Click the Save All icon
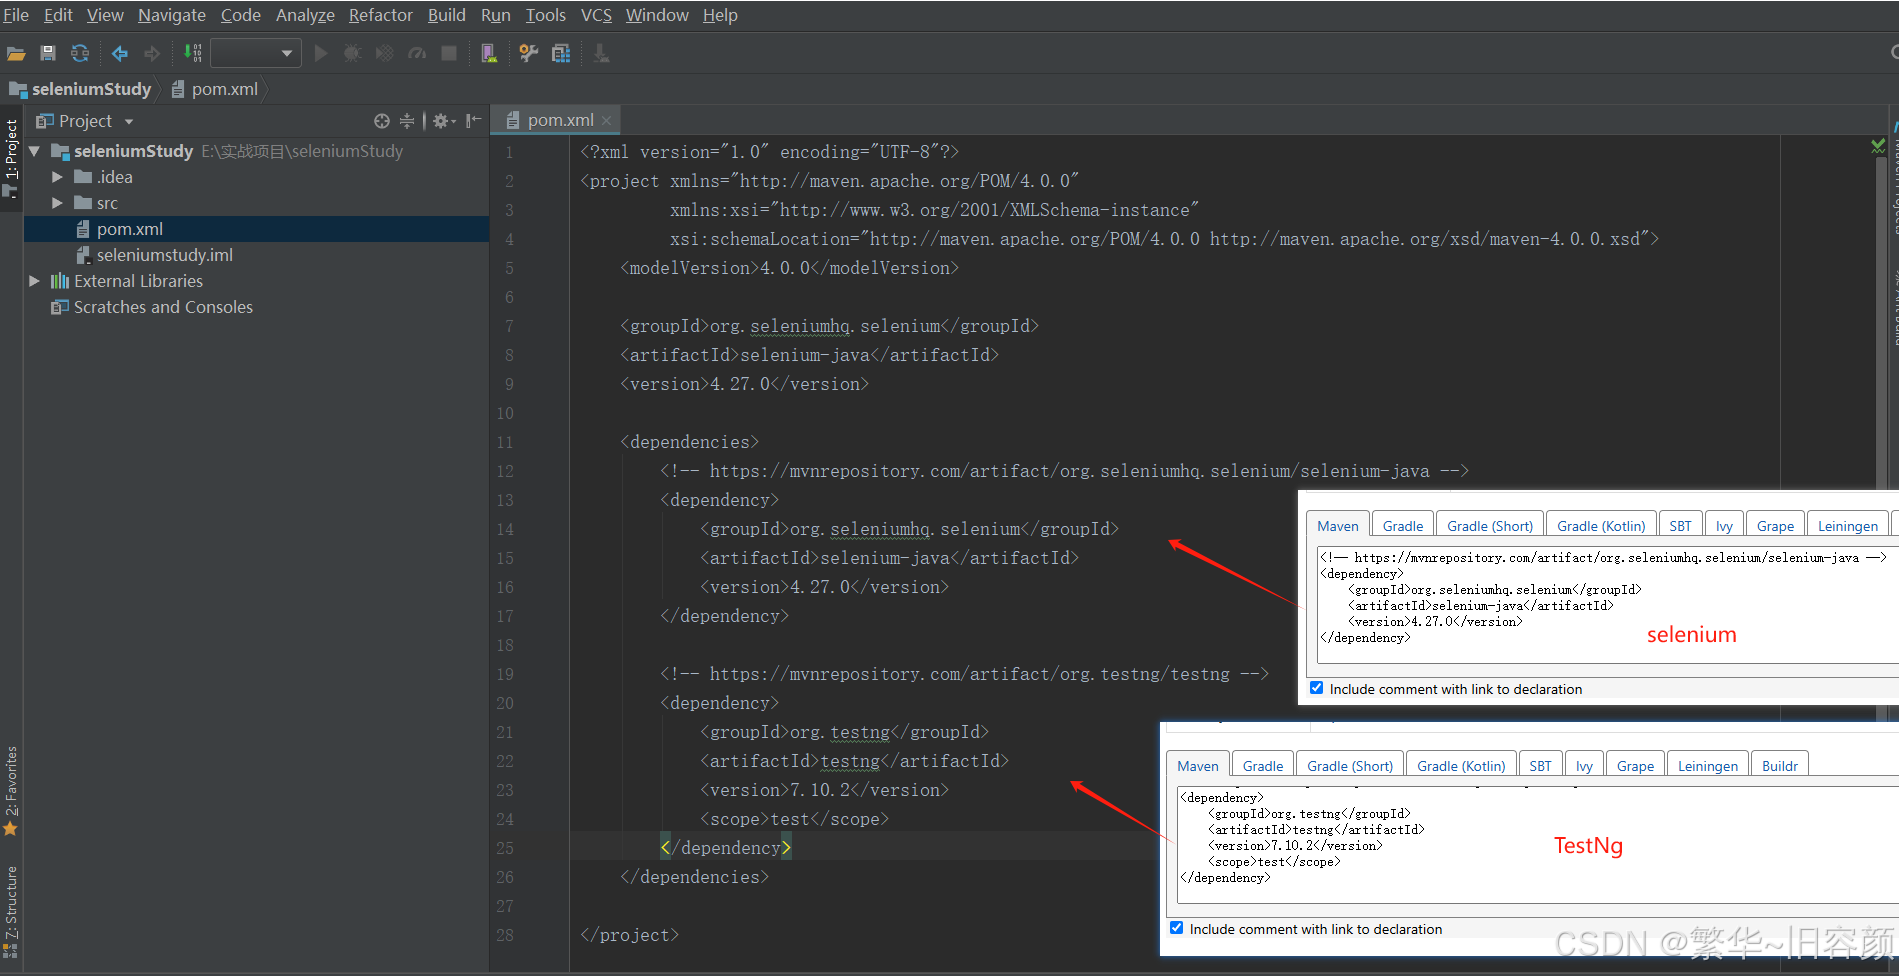 click(47, 53)
